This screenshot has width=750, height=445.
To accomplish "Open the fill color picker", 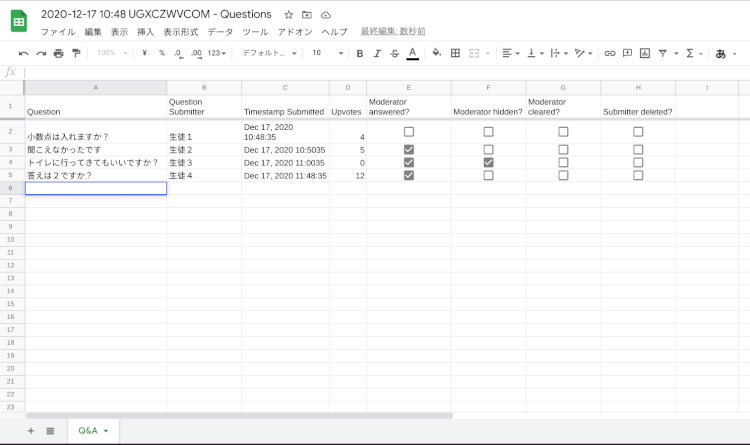I will point(436,53).
